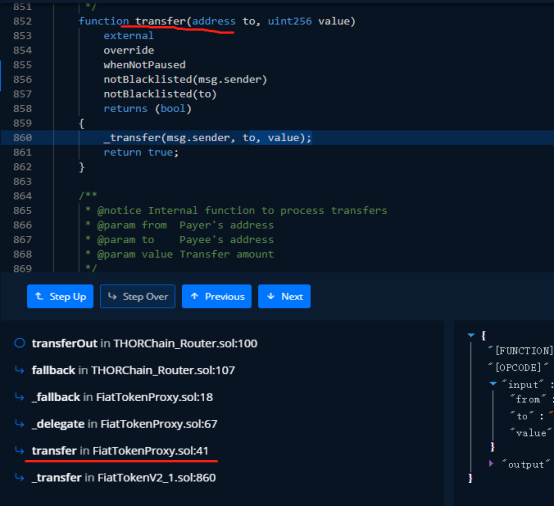This screenshot has height=507, width=554.
Task: Click '@param value Transfer amount' comment
Action: 185,254
